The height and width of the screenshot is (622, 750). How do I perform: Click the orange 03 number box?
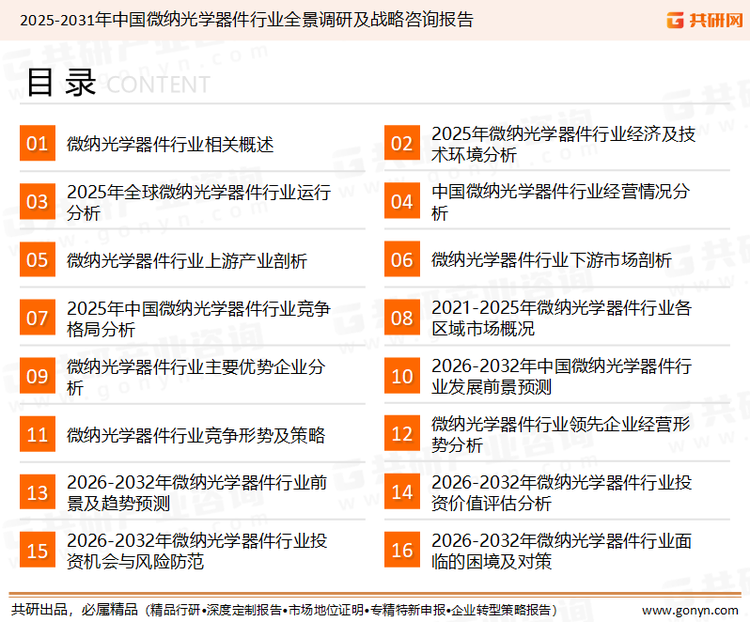(x=37, y=201)
